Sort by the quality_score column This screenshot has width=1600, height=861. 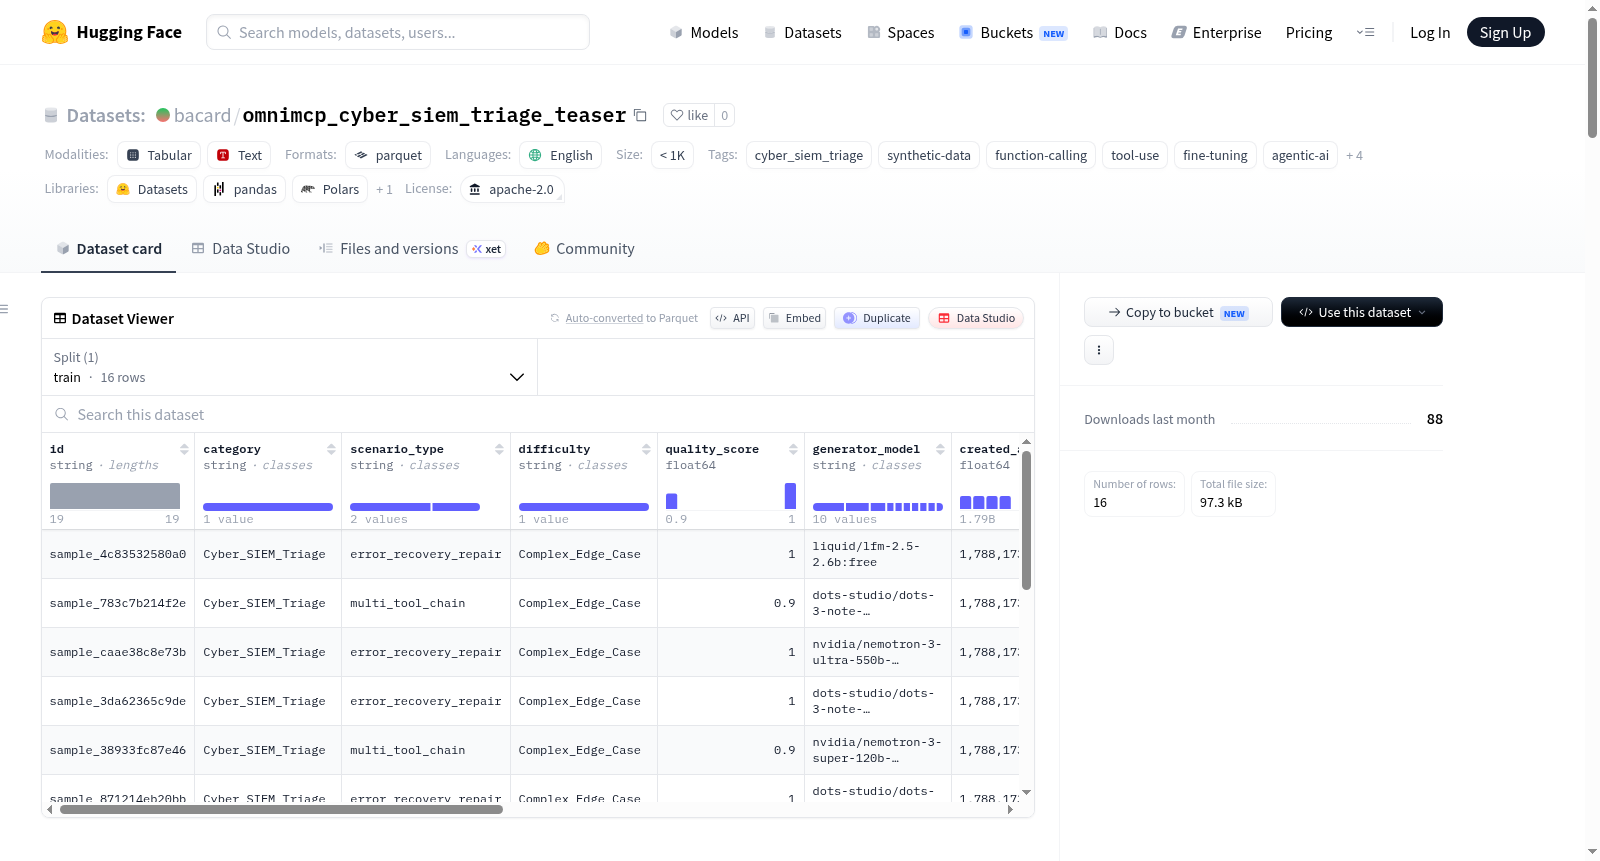click(x=793, y=449)
